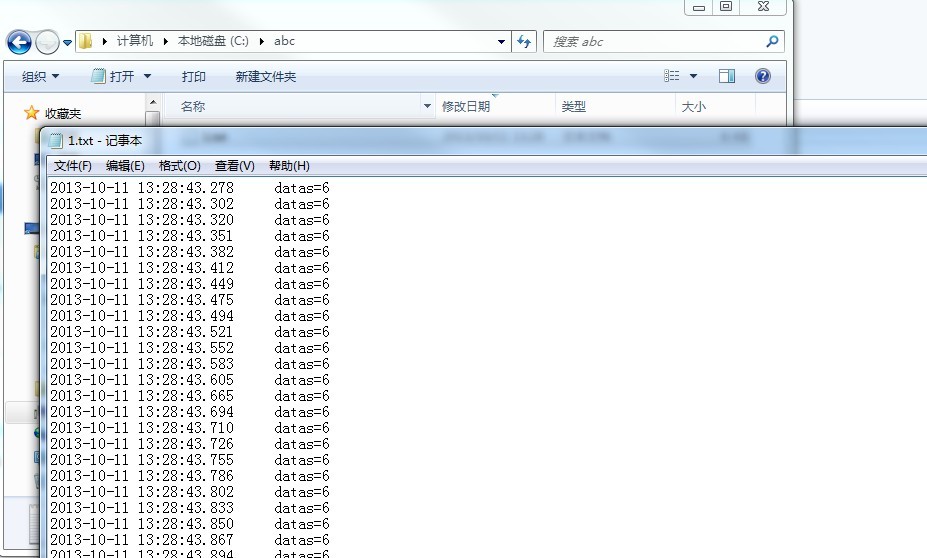Click inside the 搜索 abc search field

click(650, 42)
